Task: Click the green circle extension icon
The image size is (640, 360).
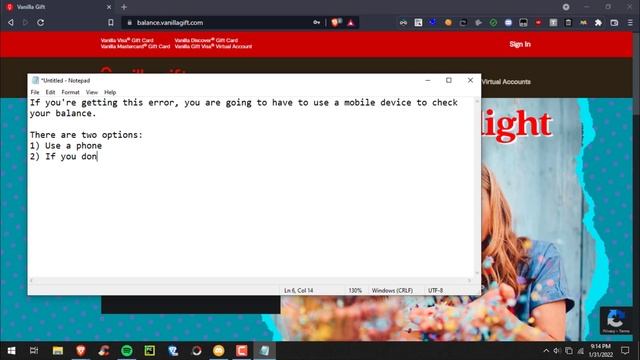Action: [493, 22]
